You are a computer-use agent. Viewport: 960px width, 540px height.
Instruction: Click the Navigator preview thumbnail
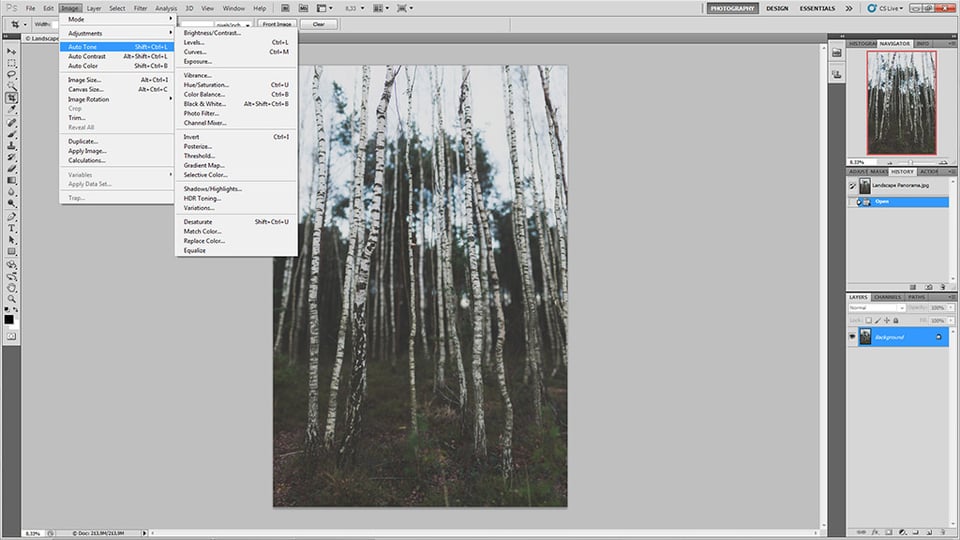[x=901, y=102]
